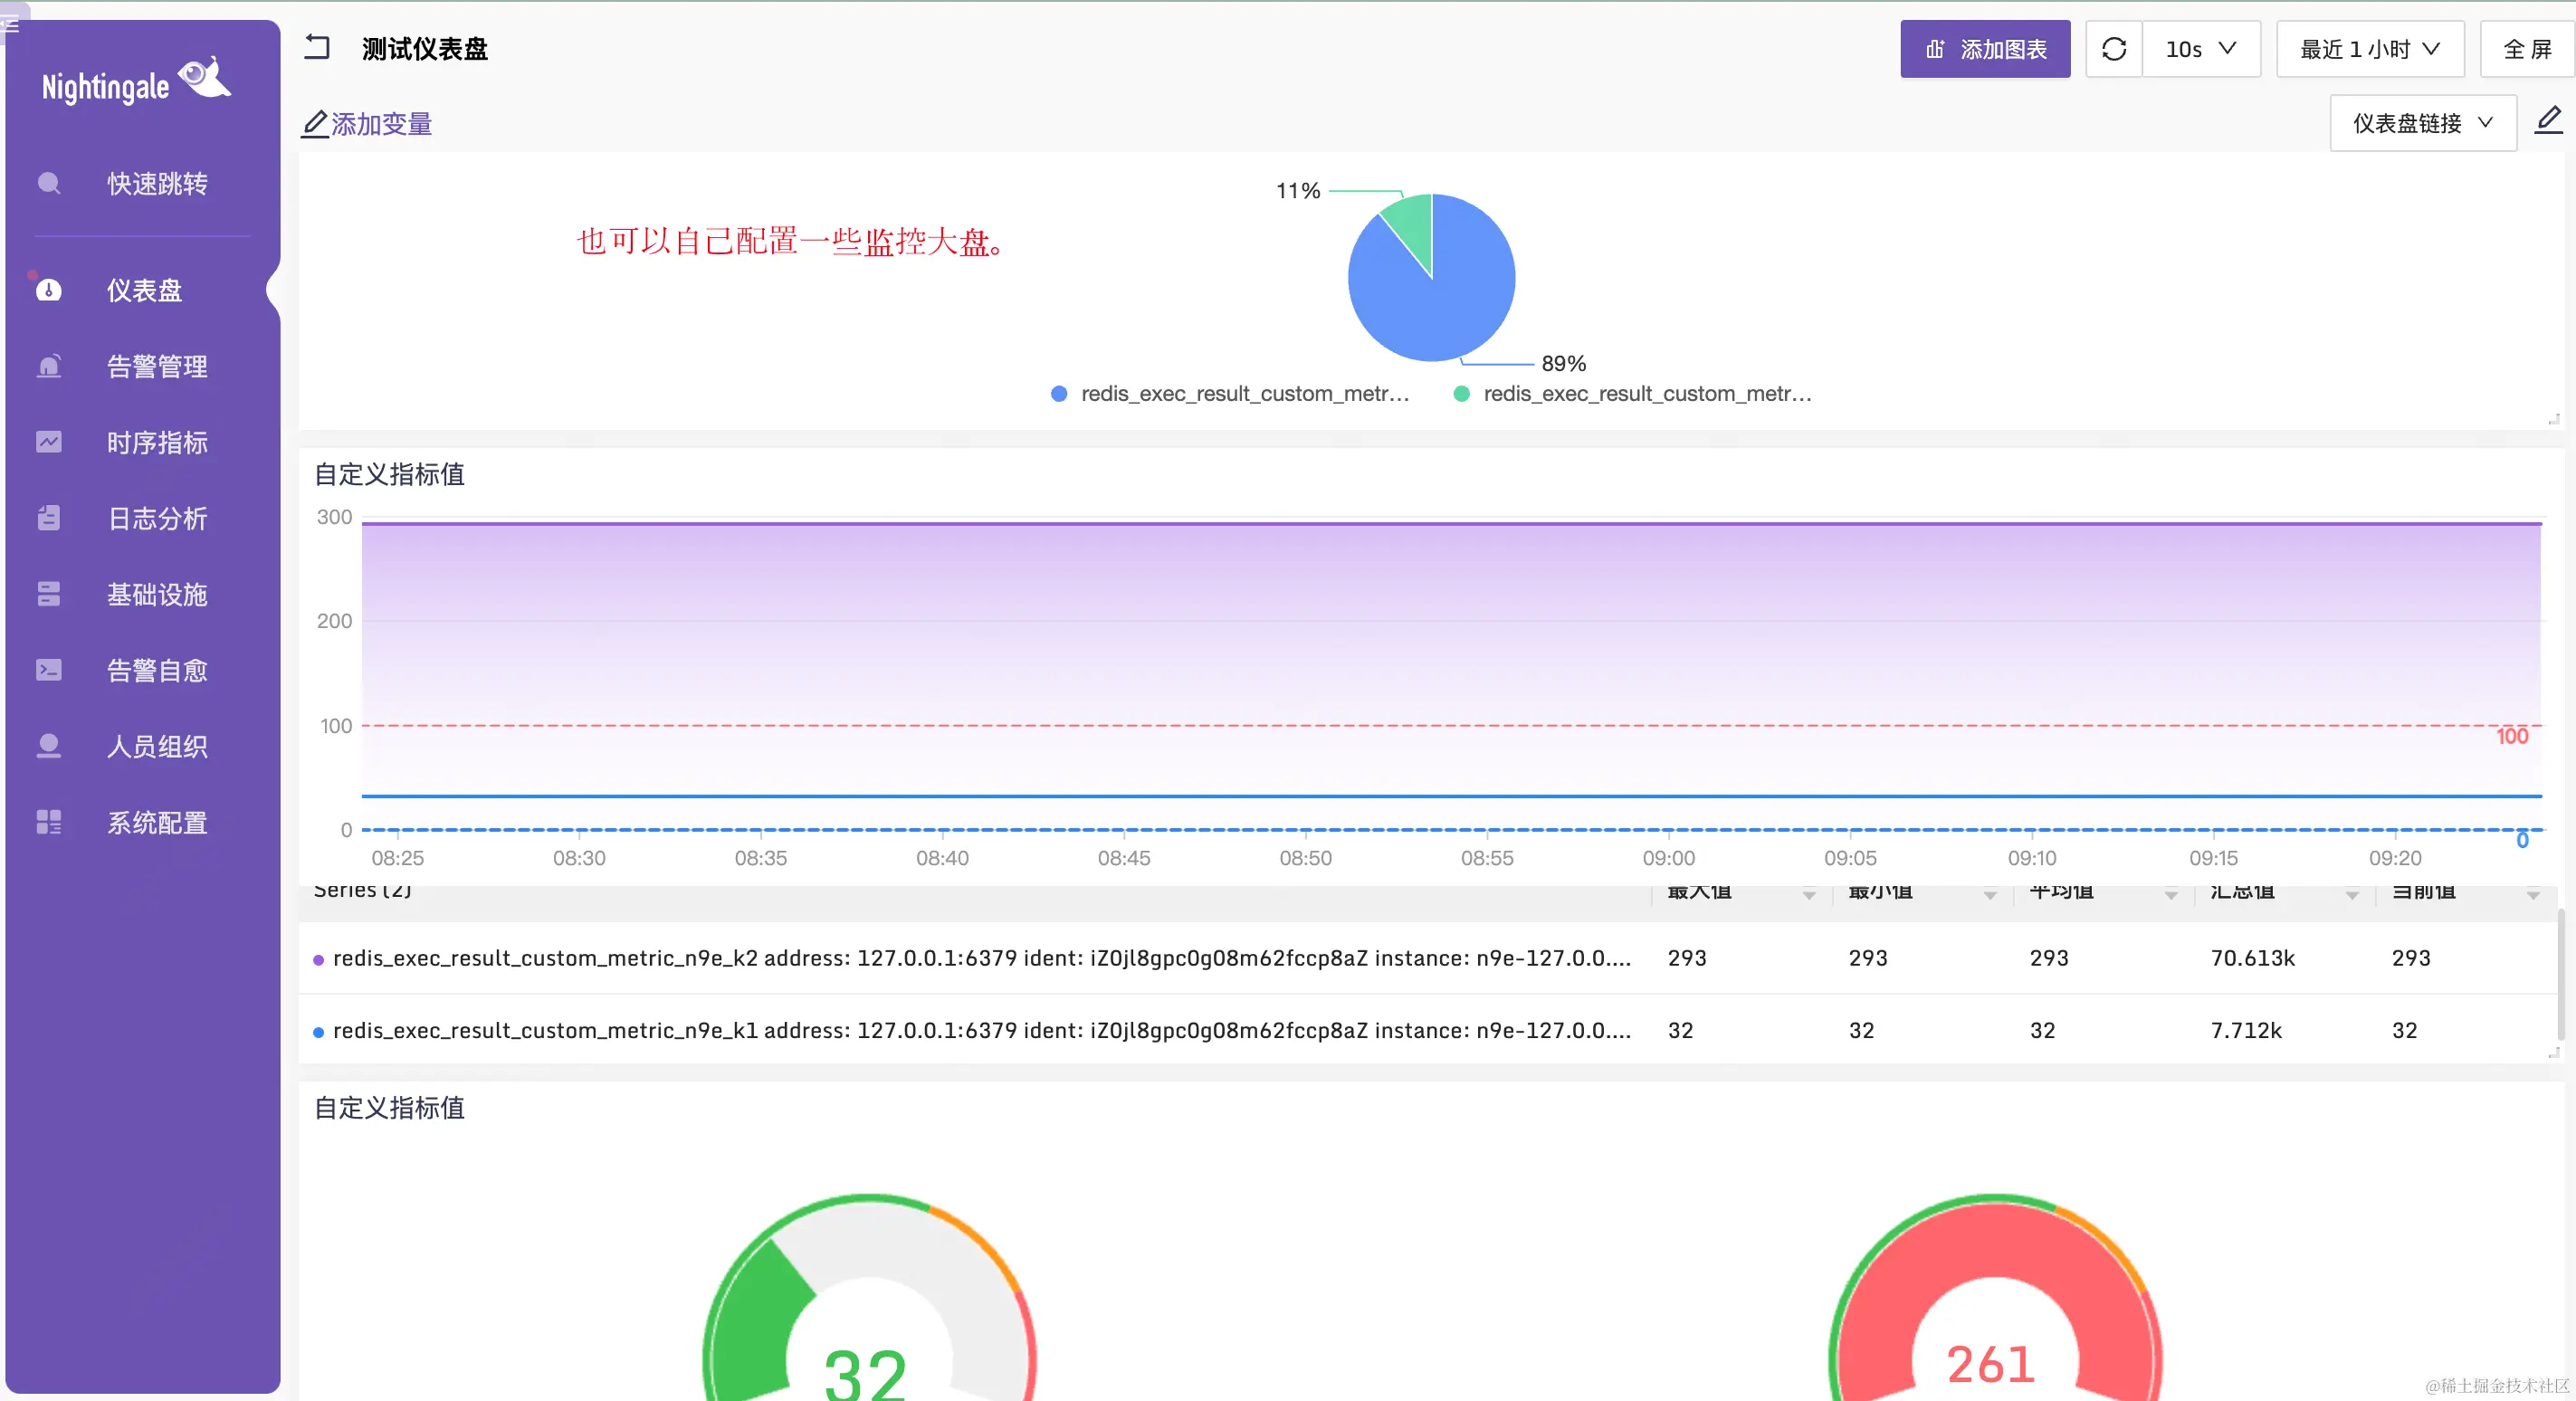Click the 快速跳转 search icon
The height and width of the screenshot is (1401, 2576).
(x=49, y=183)
